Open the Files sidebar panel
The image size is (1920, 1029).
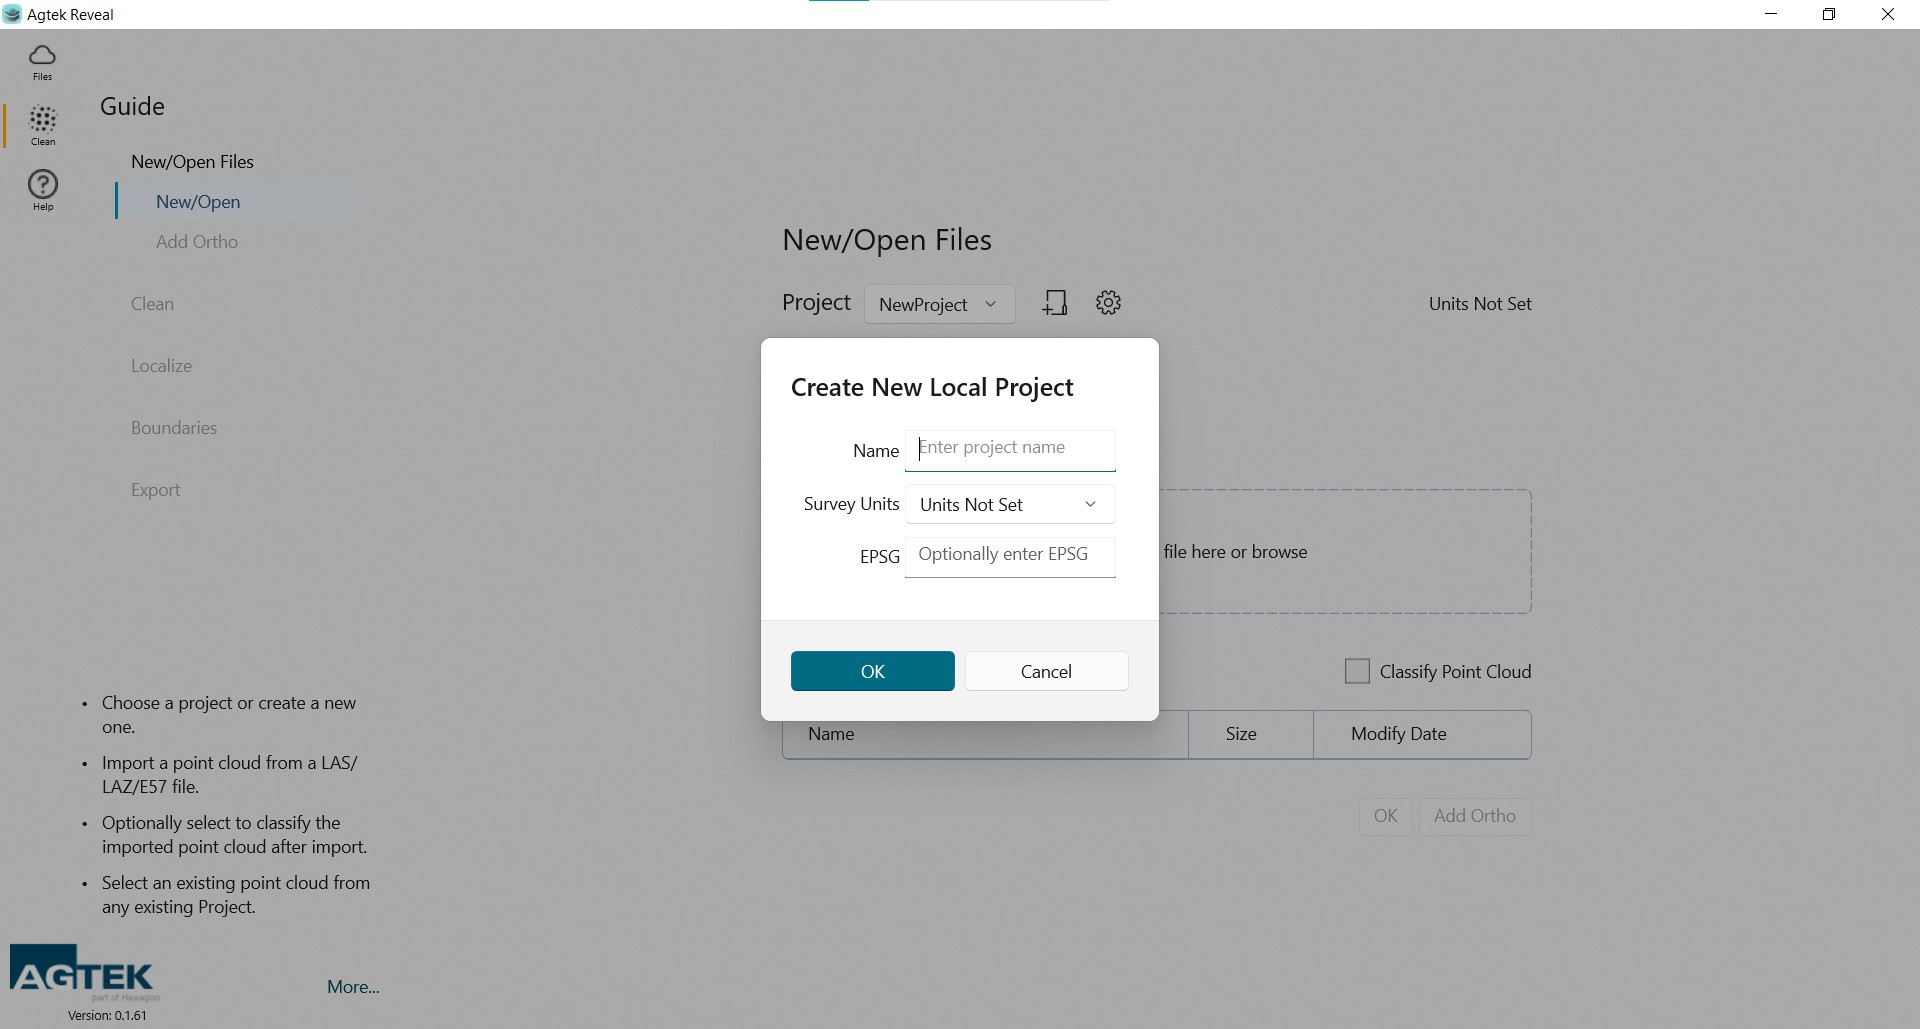(42, 62)
